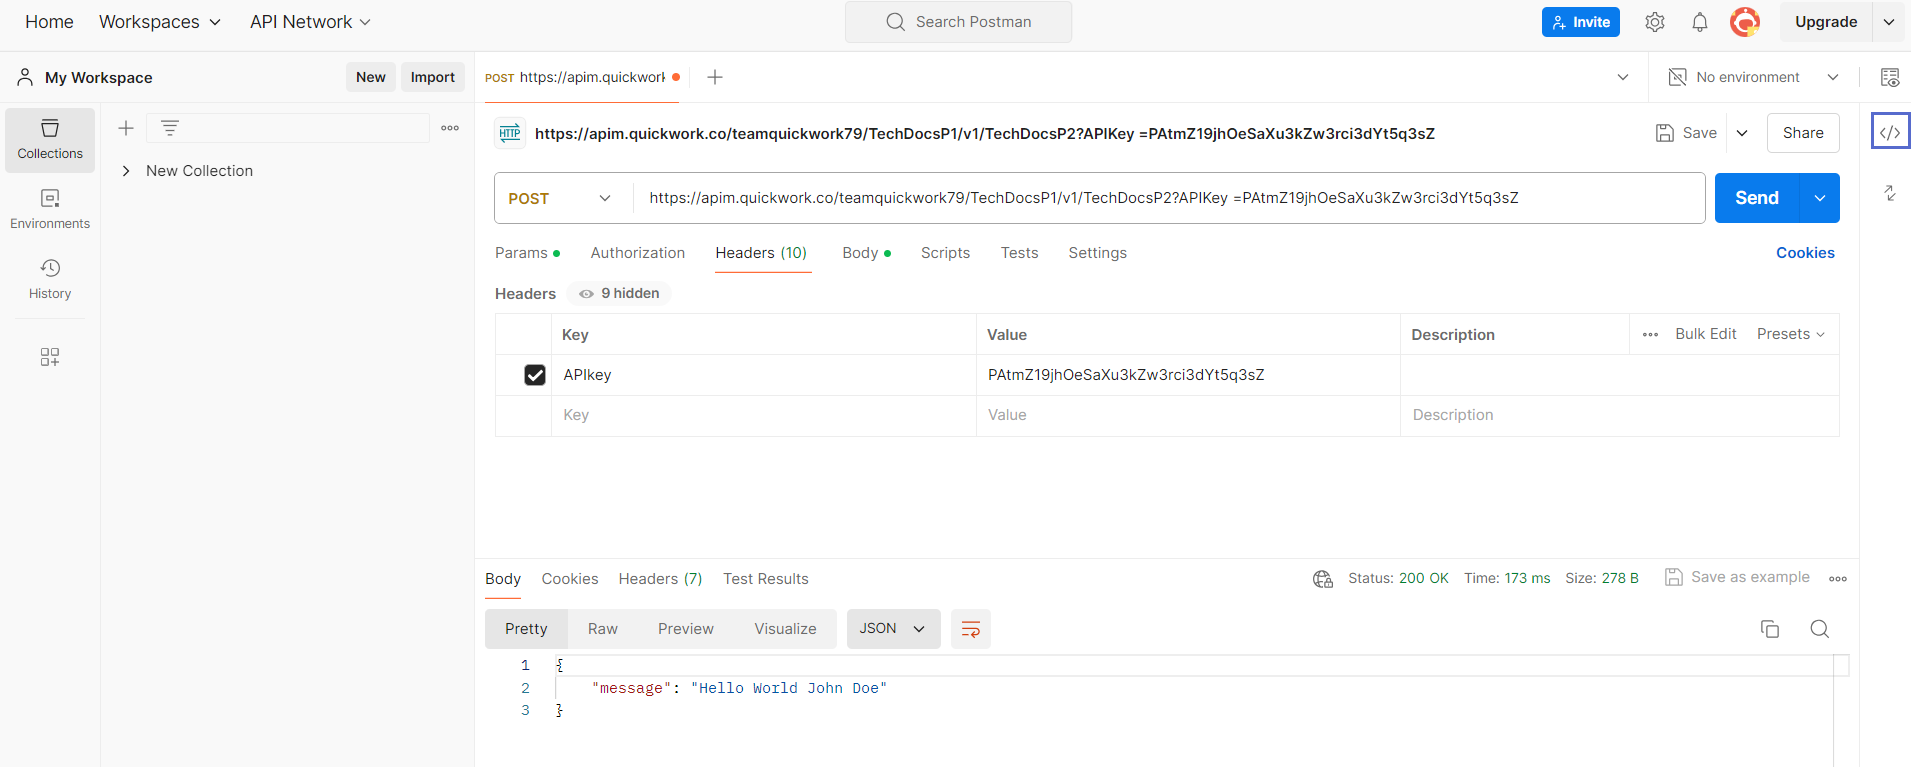Uncheck the APIkey header checkbox
The image size is (1911, 767).
pyautogui.click(x=535, y=375)
